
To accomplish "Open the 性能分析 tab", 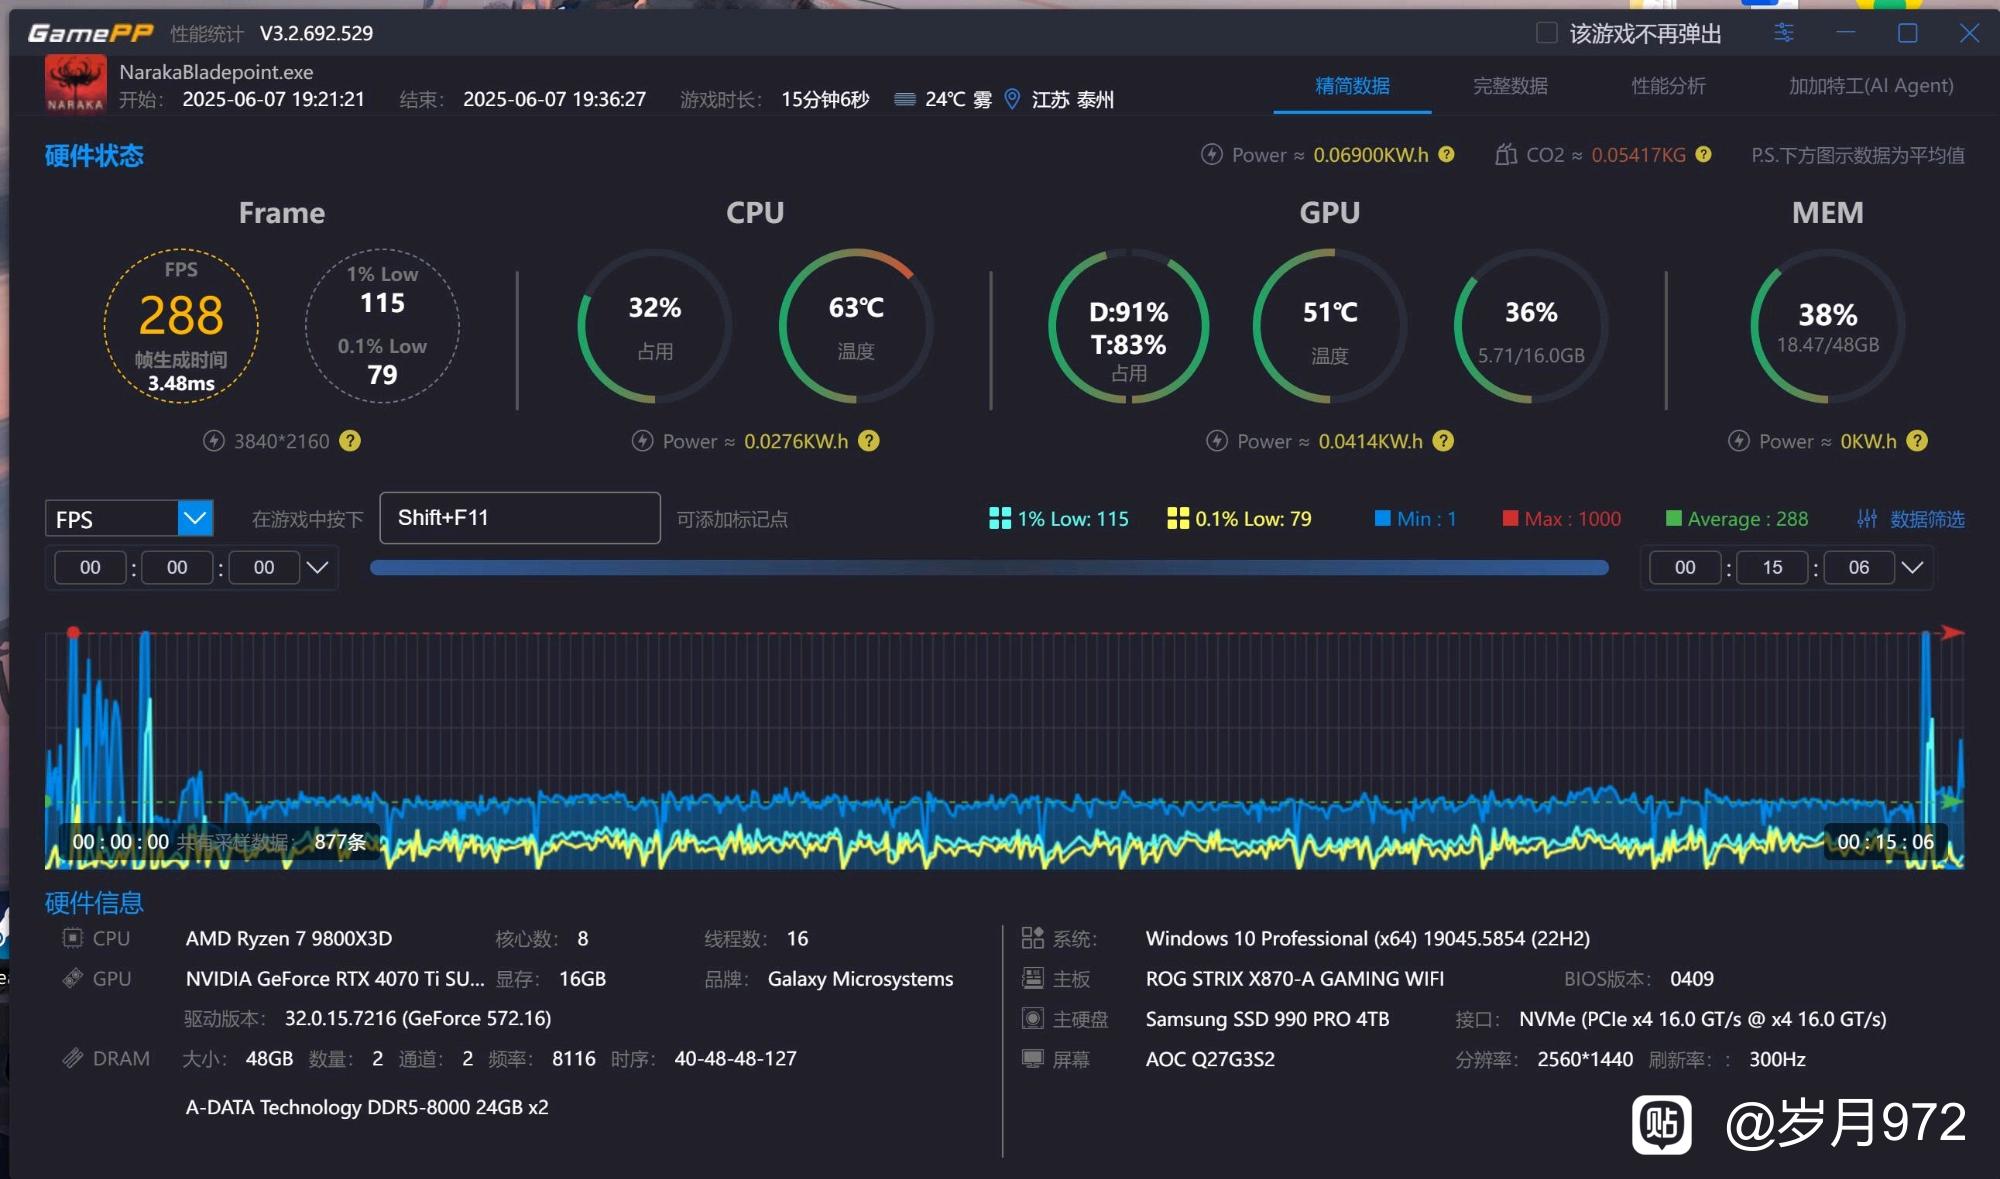I will (x=1668, y=86).
